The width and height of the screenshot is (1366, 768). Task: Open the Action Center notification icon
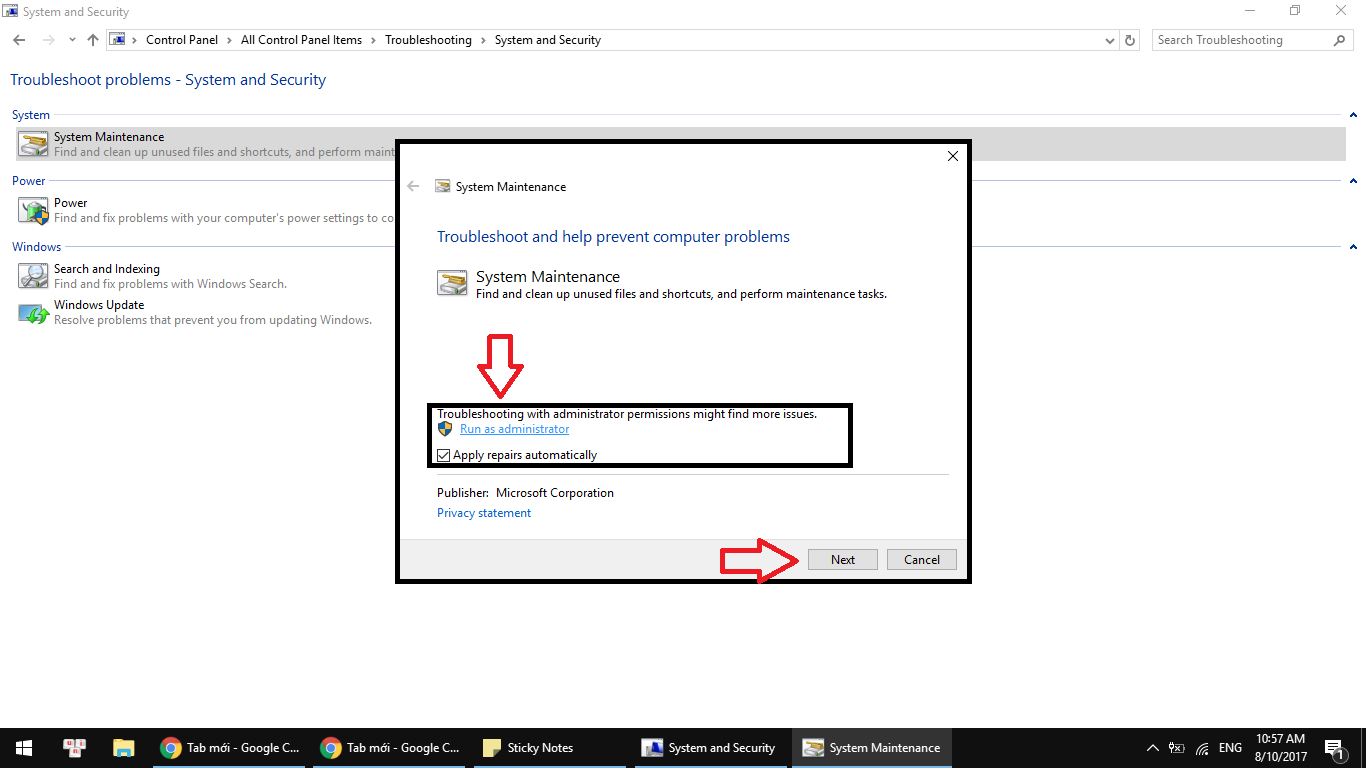click(x=1334, y=748)
